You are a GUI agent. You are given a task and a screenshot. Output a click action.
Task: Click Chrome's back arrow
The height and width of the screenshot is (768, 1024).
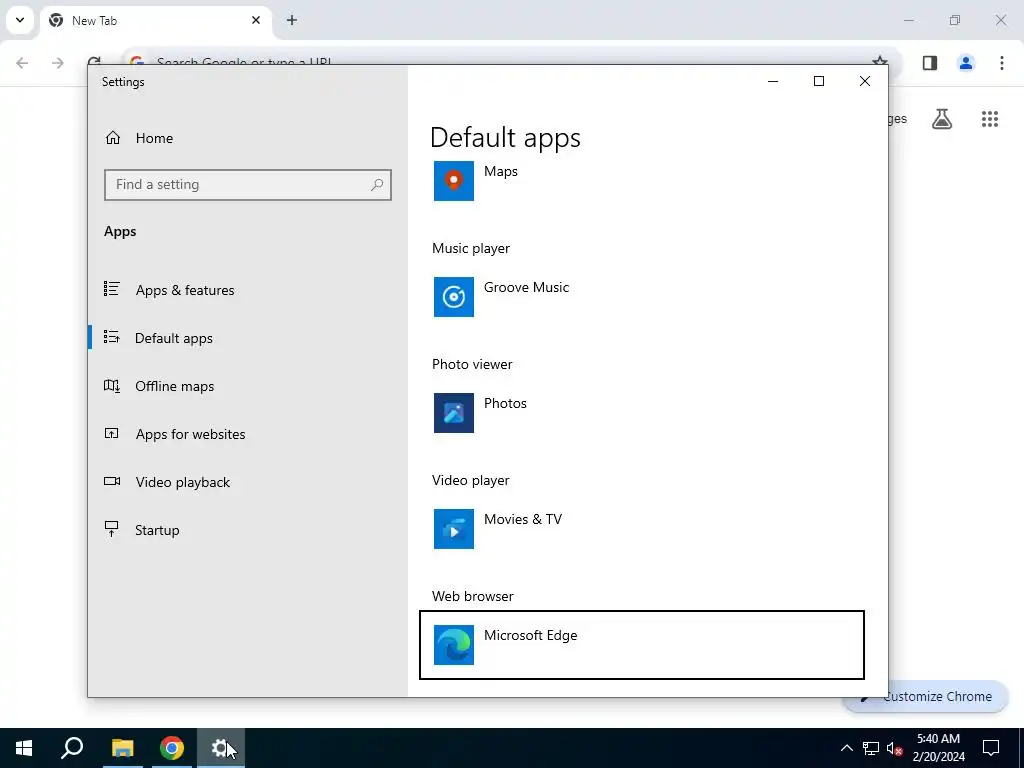[22, 63]
